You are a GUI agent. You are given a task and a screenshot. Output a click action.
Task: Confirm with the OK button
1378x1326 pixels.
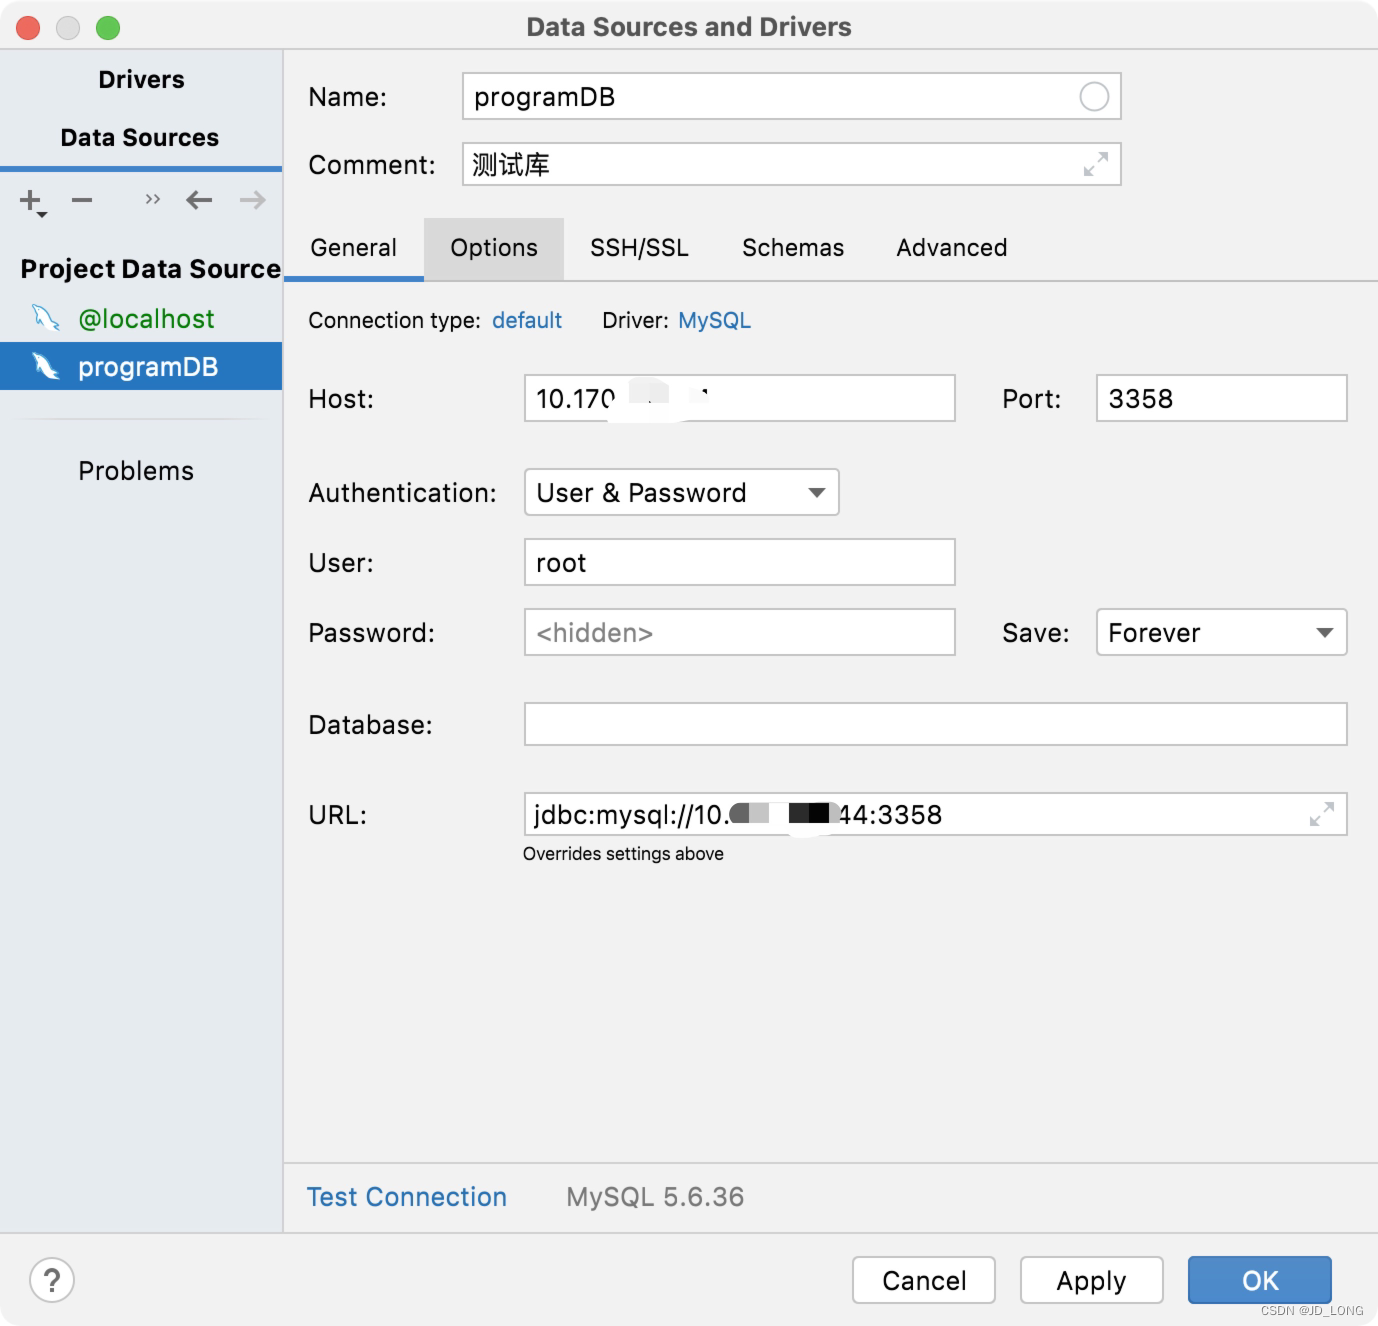tap(1260, 1281)
